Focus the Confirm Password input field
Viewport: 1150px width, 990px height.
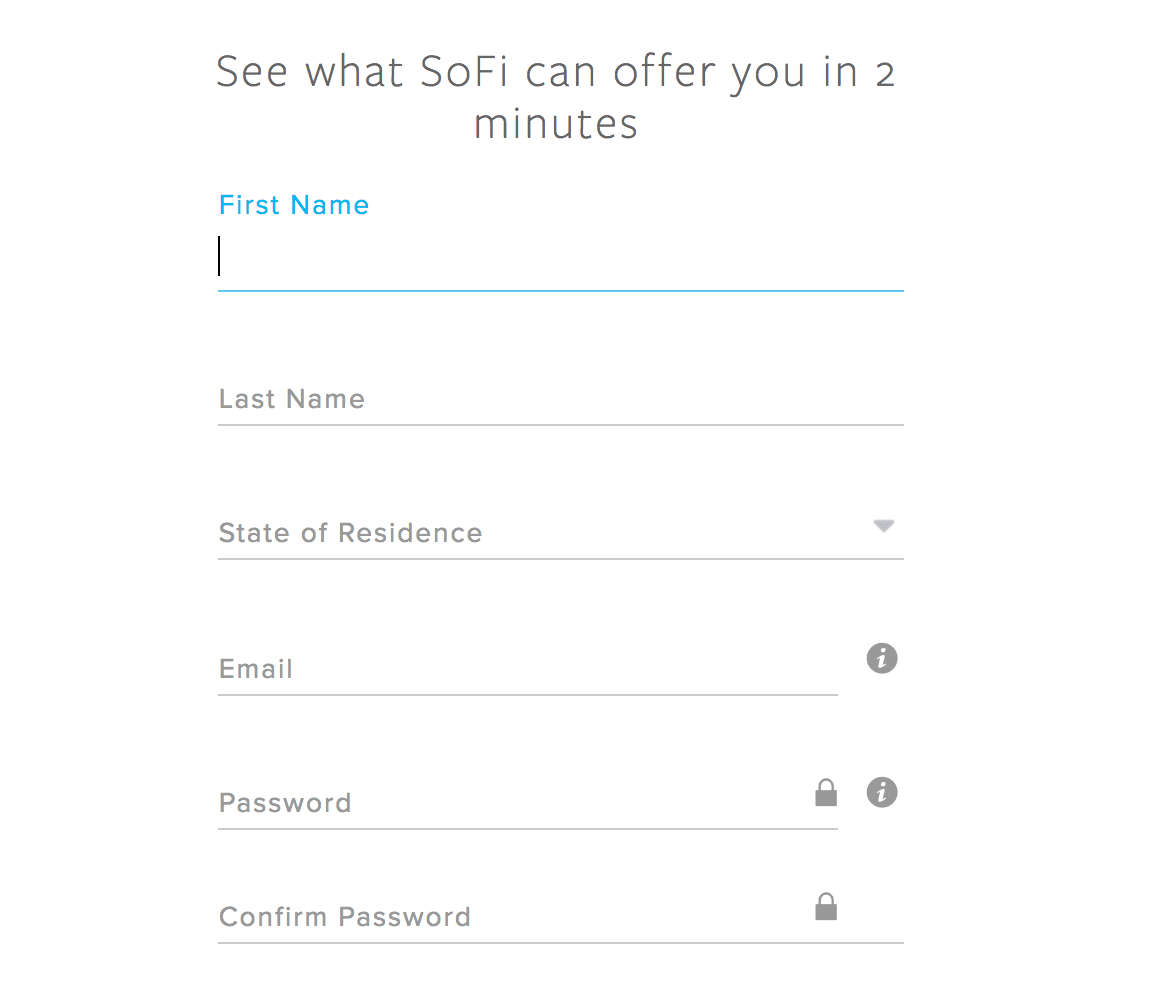pyautogui.click(x=560, y=917)
